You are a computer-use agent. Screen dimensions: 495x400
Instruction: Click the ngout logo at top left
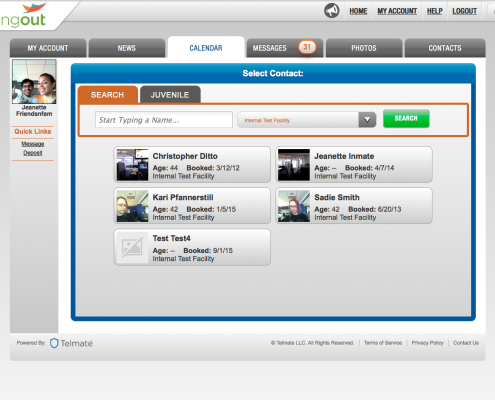tap(23, 15)
